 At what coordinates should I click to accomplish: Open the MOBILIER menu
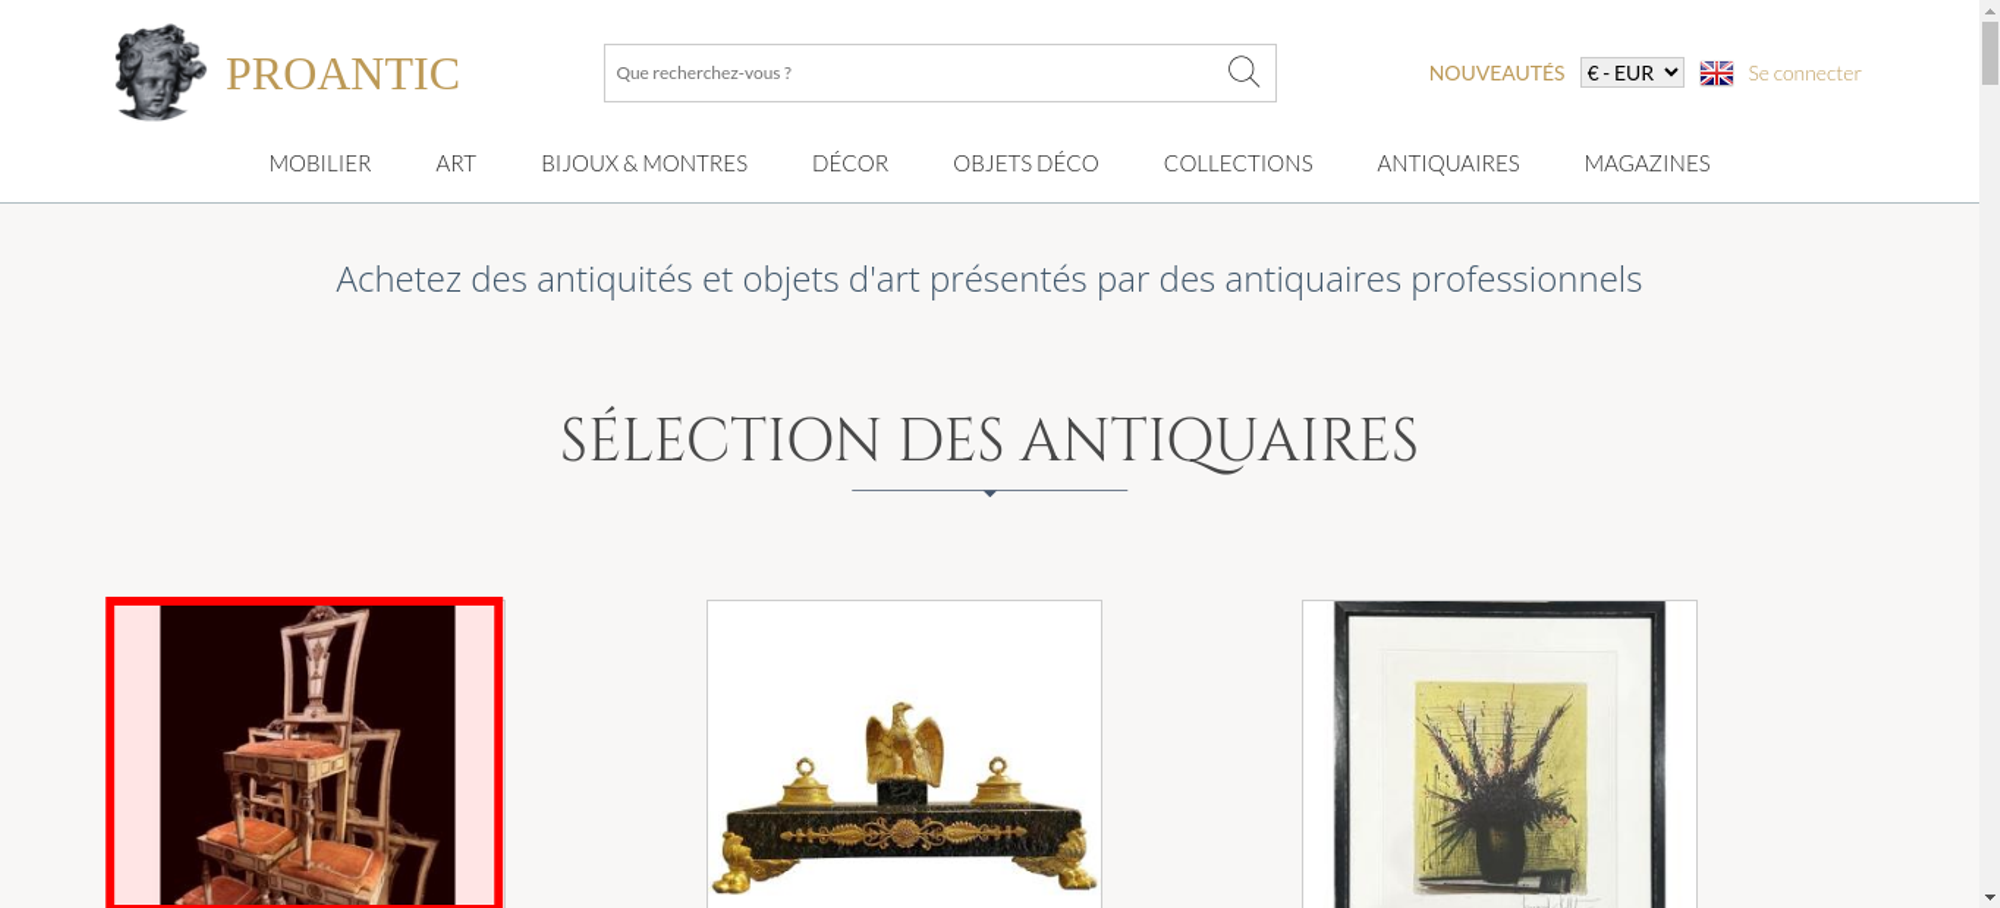coord(320,163)
